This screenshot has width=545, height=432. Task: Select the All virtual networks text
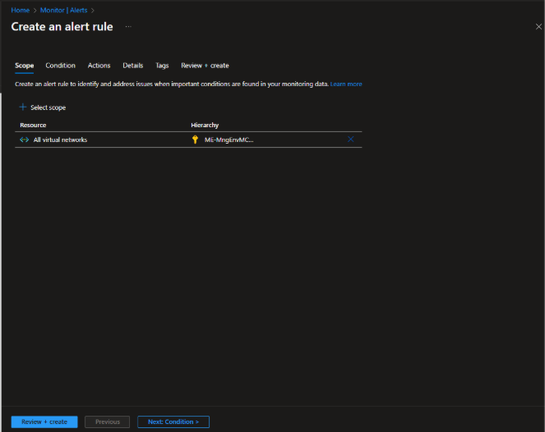click(x=60, y=140)
